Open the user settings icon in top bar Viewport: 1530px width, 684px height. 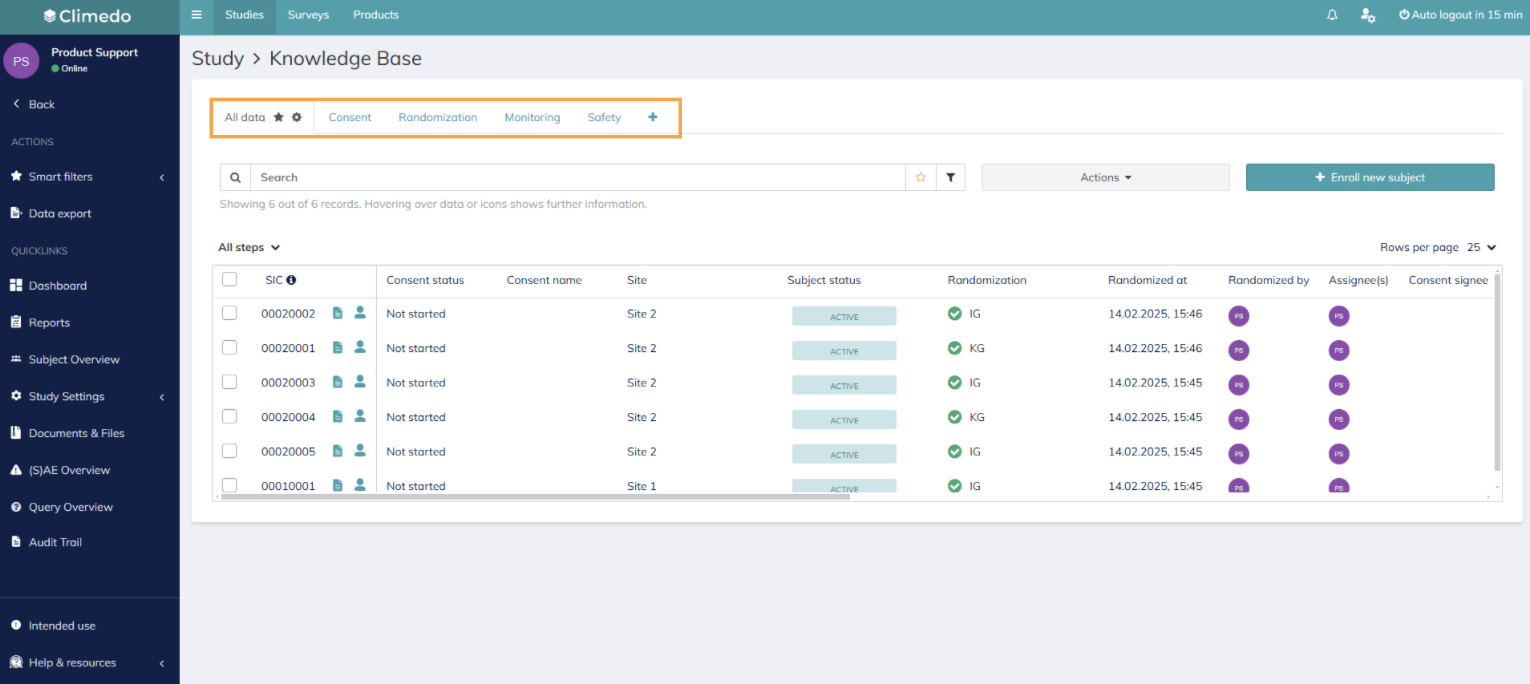pos(1368,15)
